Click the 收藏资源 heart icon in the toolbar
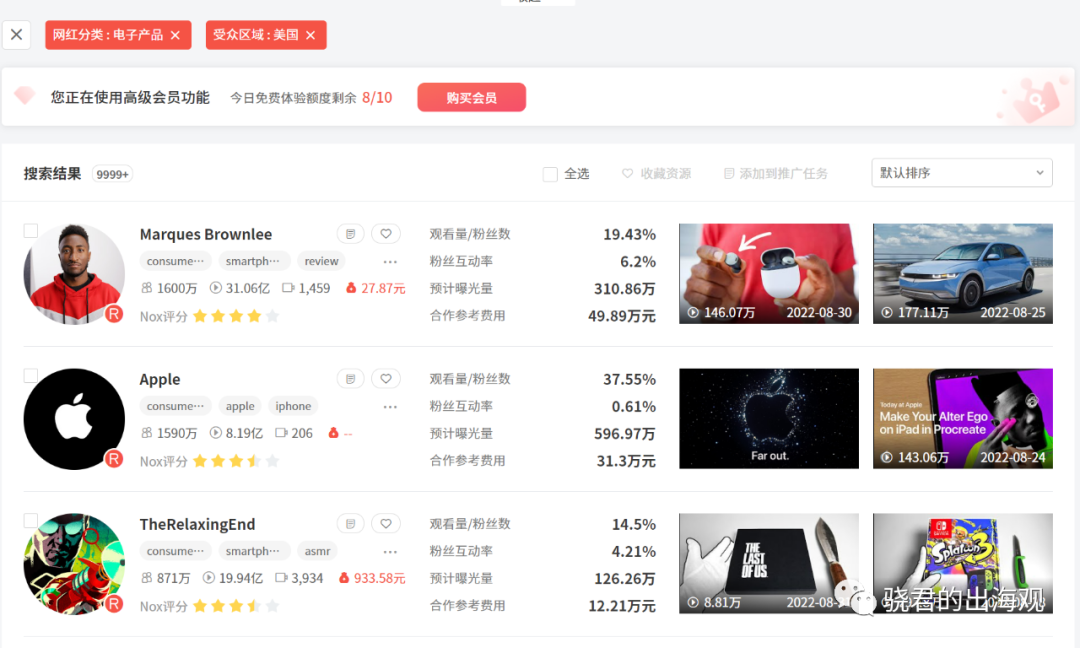The image size is (1080, 648). (625, 172)
